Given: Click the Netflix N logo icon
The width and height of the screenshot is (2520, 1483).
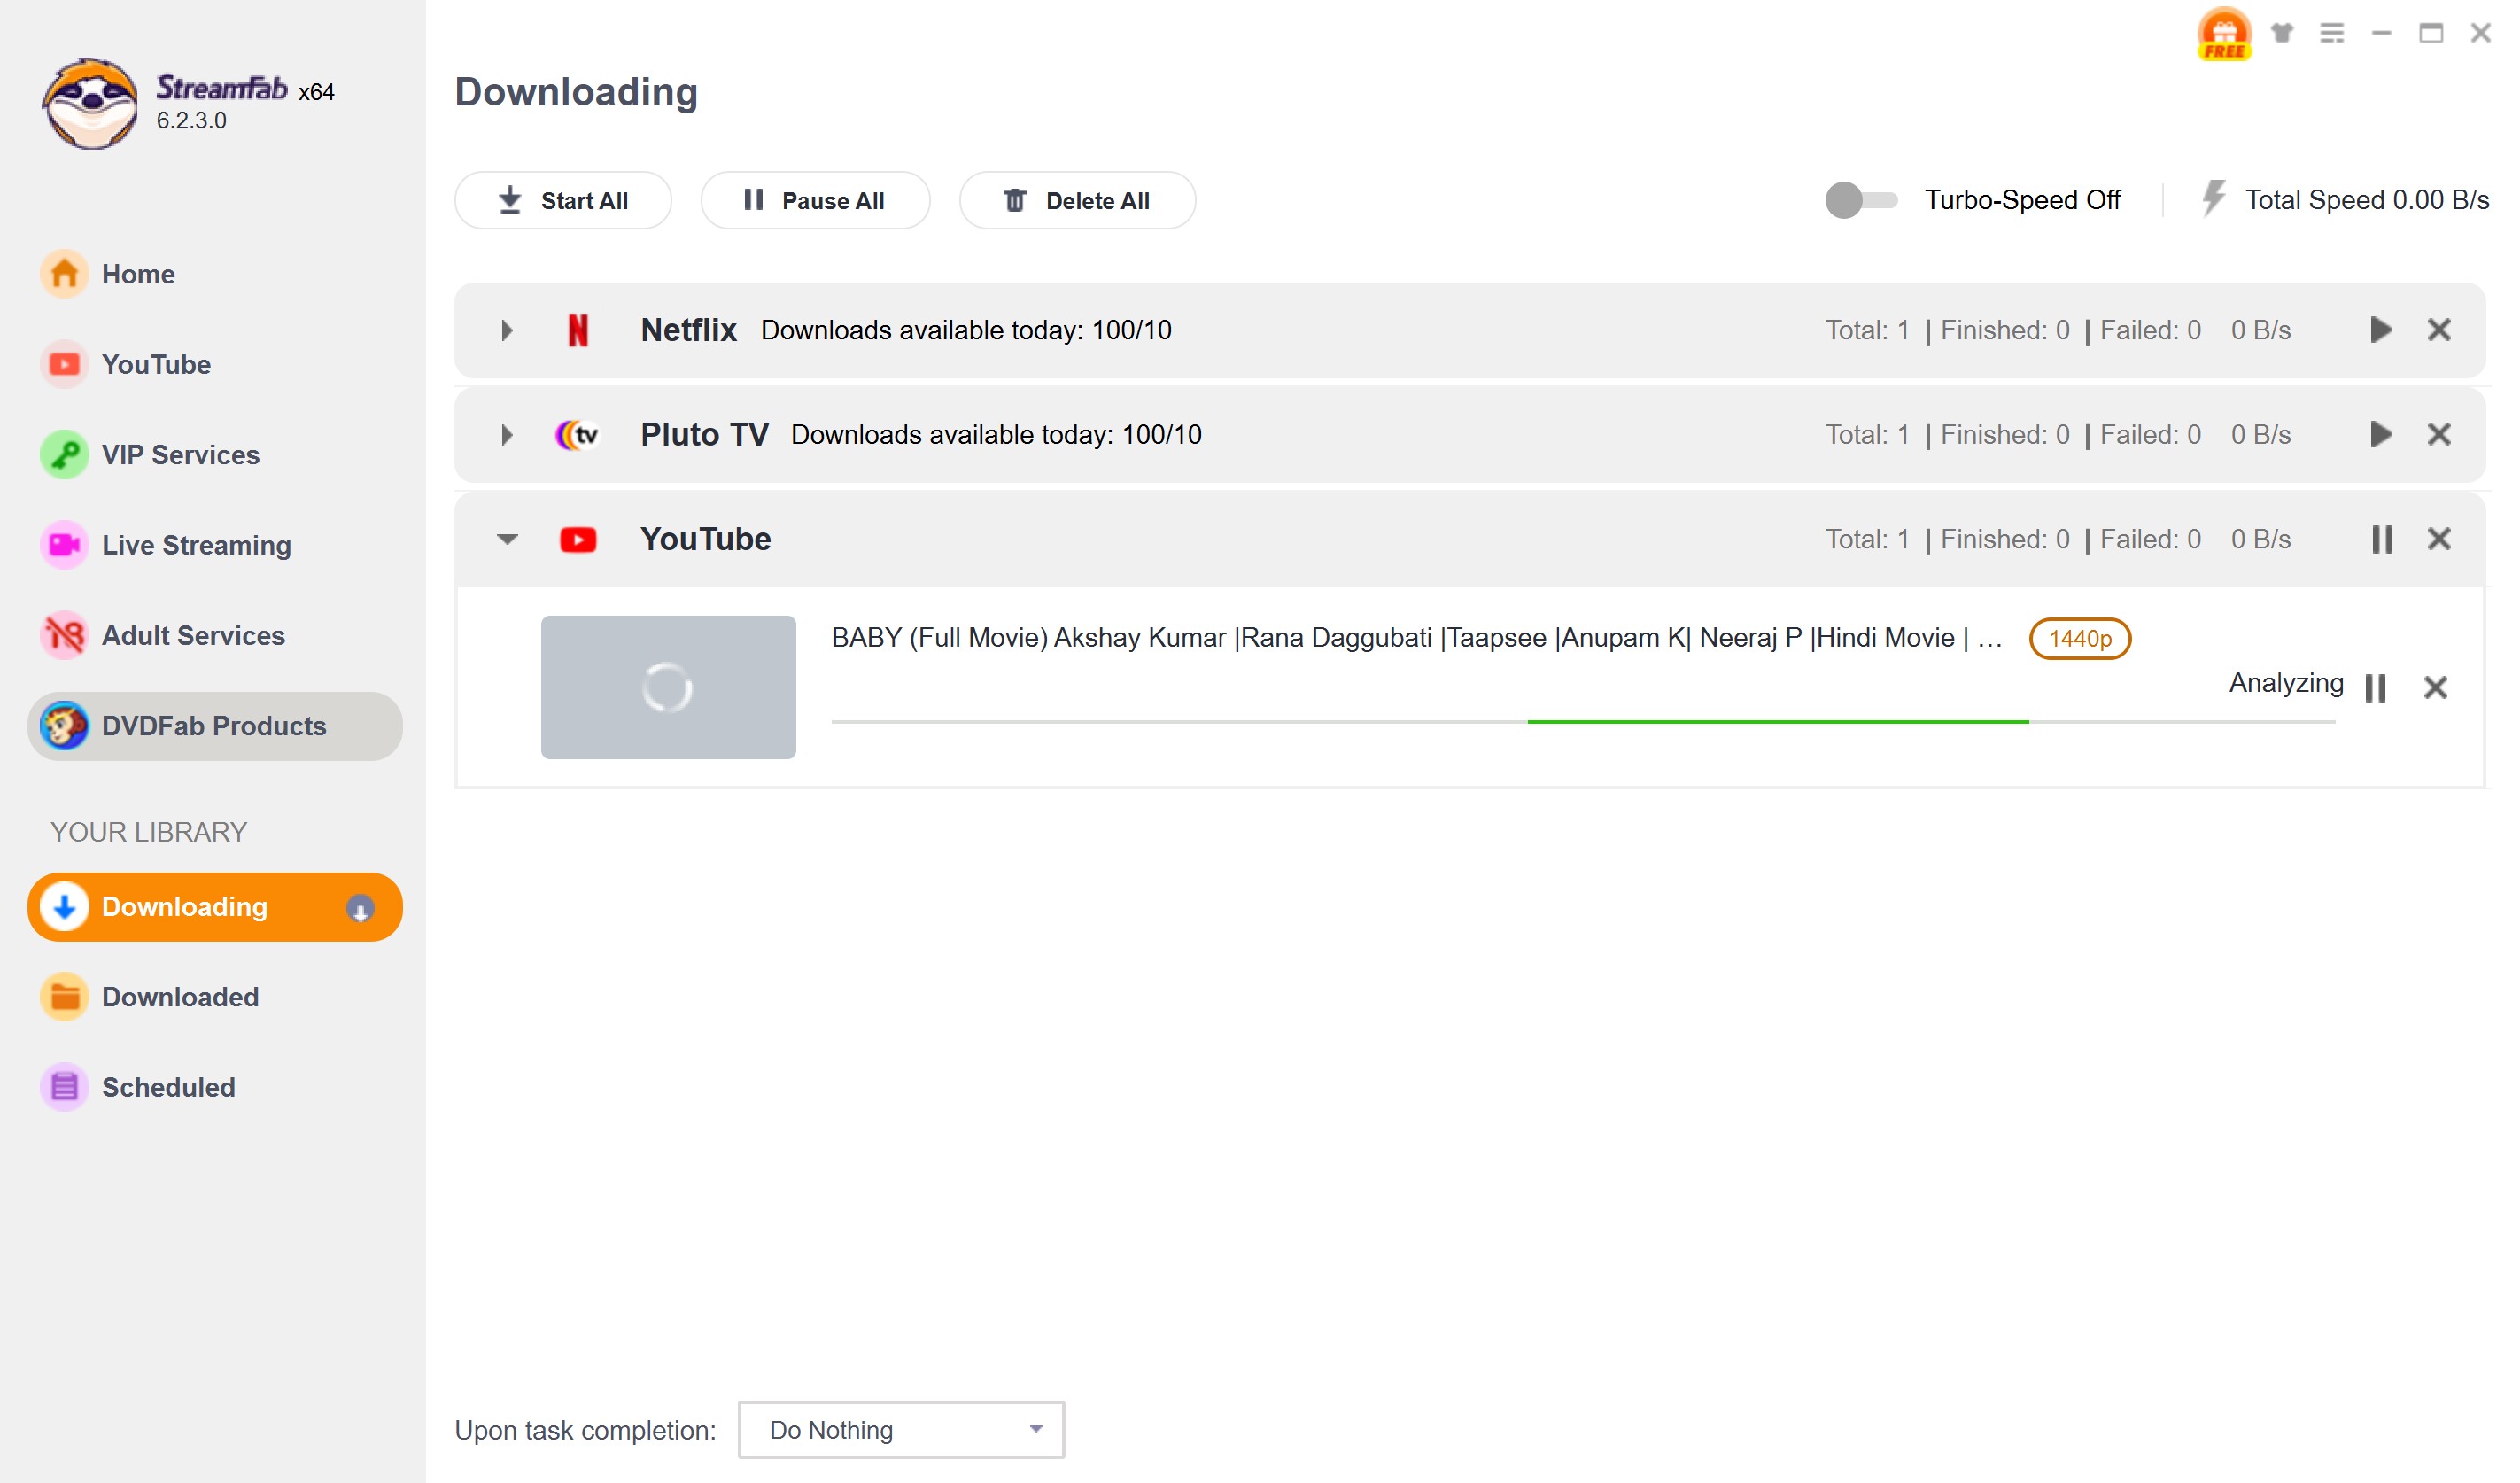Looking at the screenshot, I should pyautogui.click(x=578, y=330).
